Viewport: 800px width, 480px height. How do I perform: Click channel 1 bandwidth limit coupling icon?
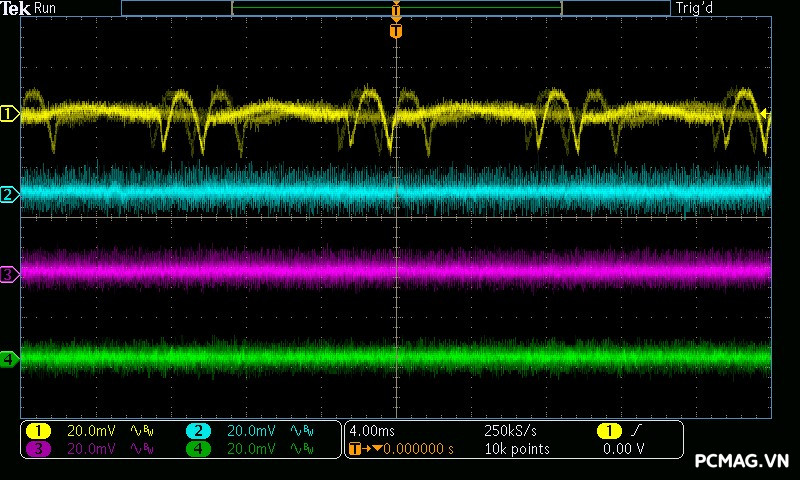141,431
